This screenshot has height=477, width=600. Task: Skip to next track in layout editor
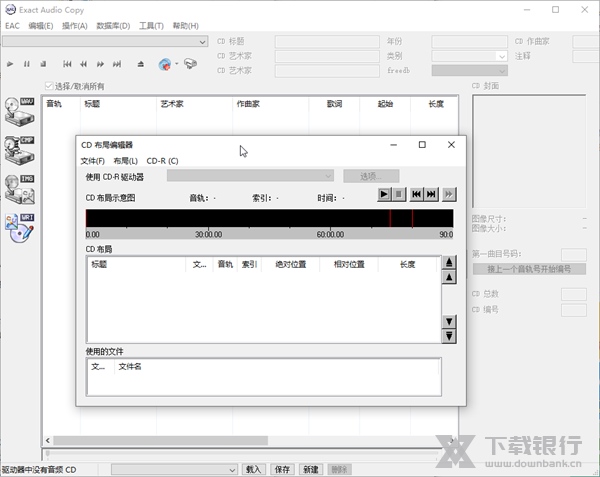(x=432, y=195)
